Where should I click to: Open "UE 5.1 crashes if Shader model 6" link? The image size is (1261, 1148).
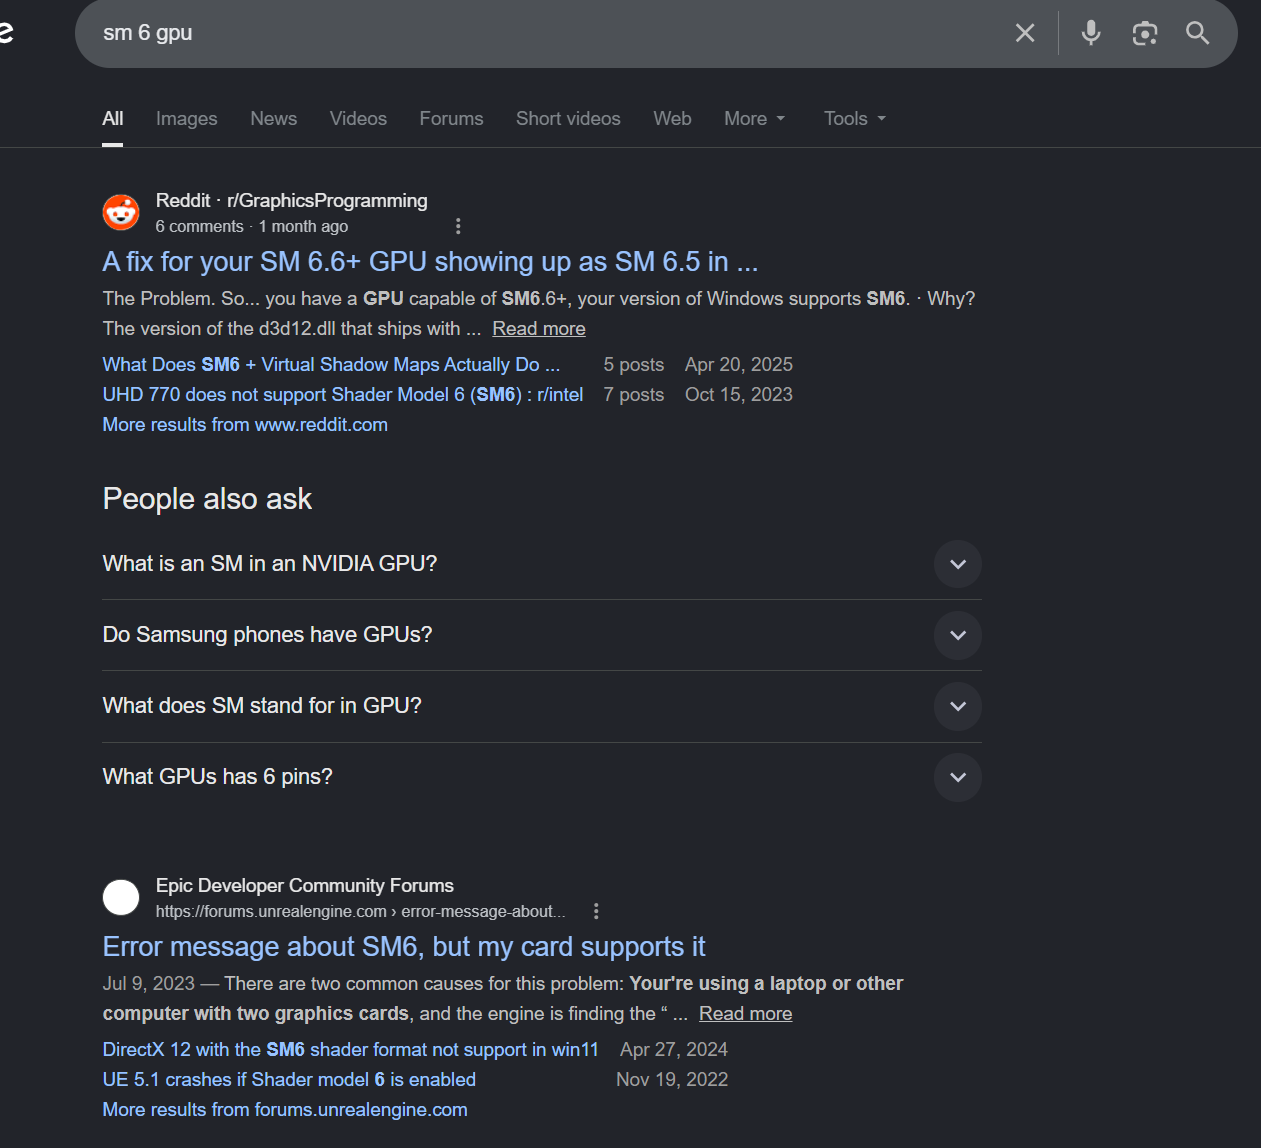pos(289,1080)
